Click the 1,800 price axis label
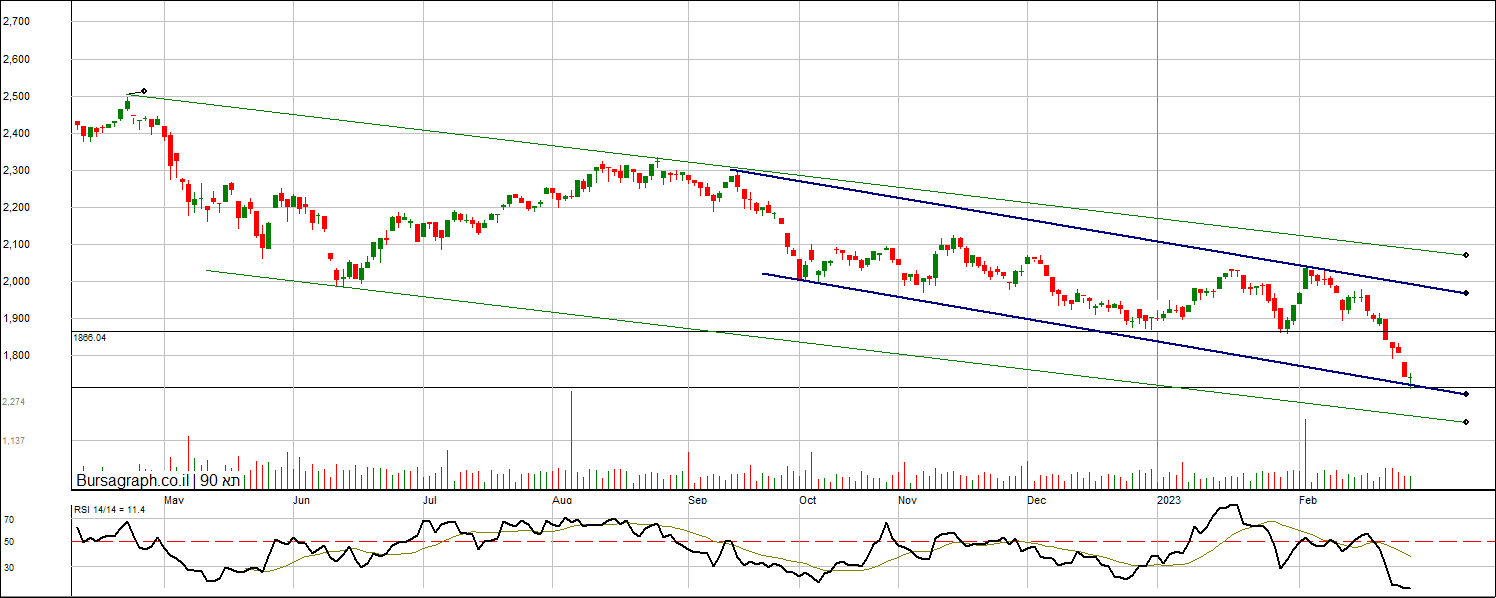Screen dimensions: 1496x598 (x=16, y=355)
